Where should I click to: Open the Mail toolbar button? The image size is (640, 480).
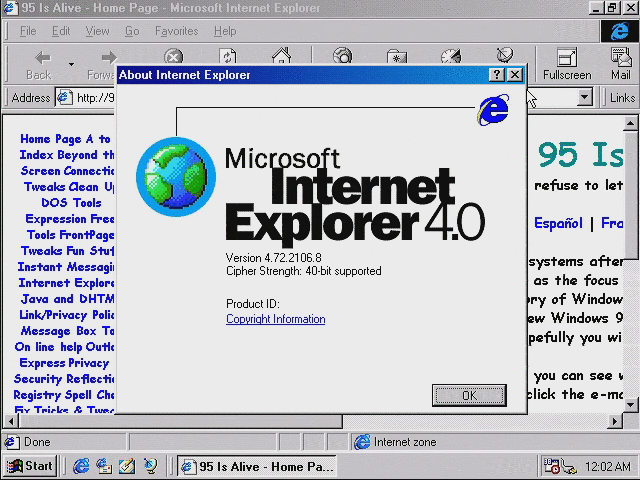tap(621, 64)
